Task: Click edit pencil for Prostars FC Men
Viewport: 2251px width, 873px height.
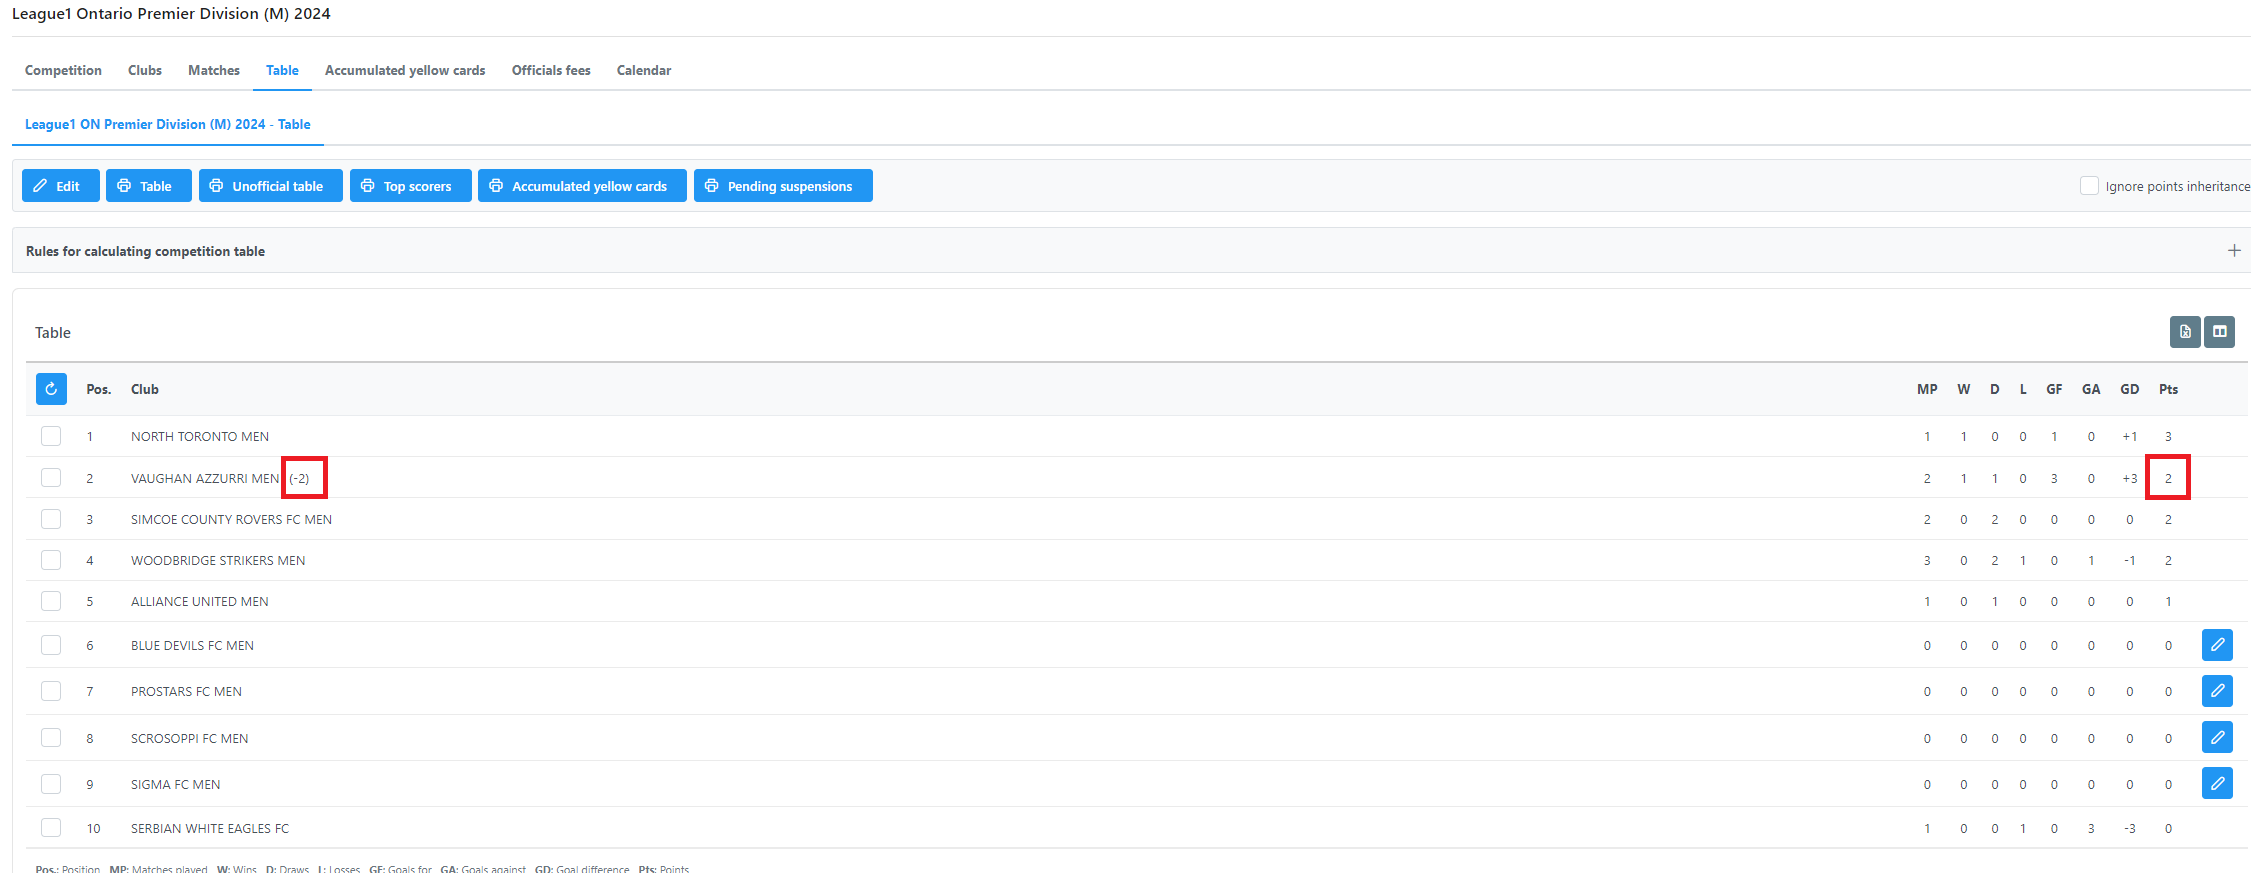Action: pos(2217,691)
